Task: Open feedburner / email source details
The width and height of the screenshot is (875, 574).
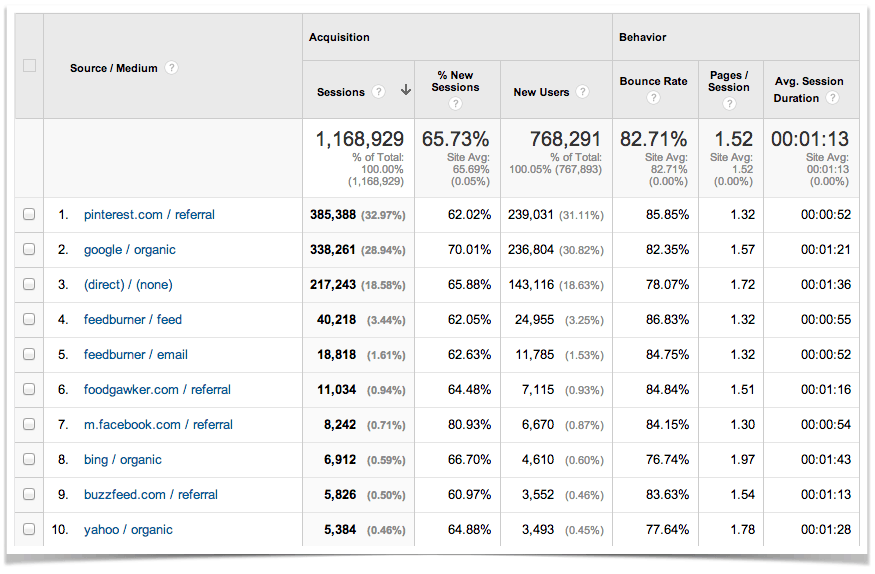Action: 135,355
